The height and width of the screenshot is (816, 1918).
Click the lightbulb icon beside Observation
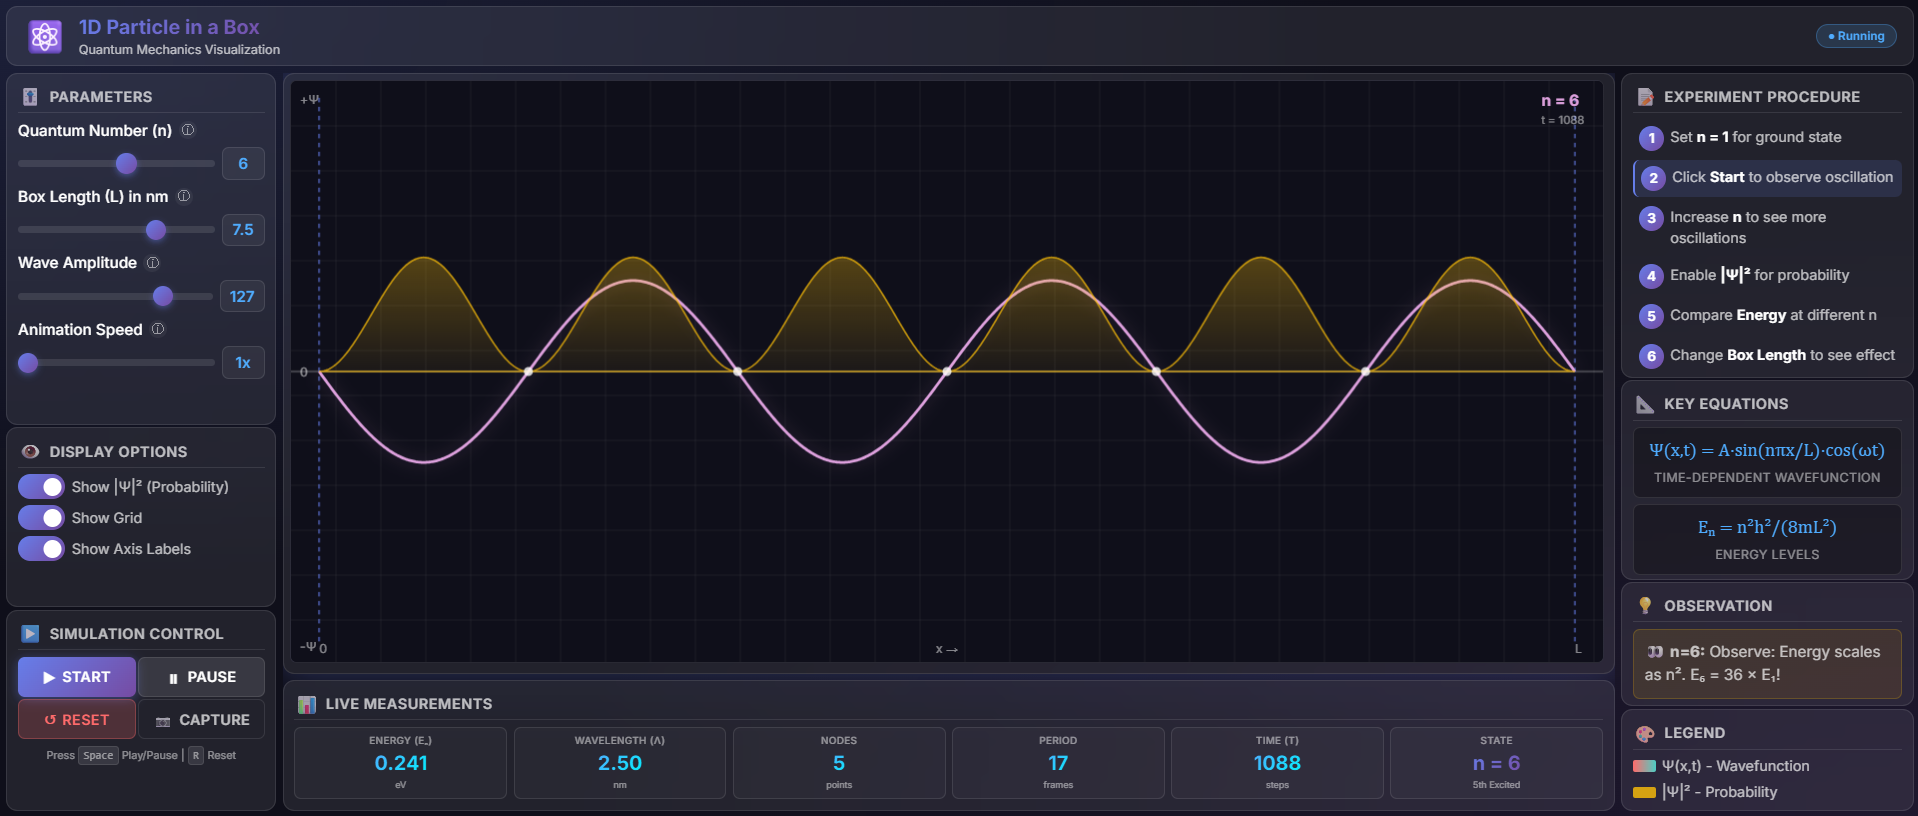point(1645,606)
